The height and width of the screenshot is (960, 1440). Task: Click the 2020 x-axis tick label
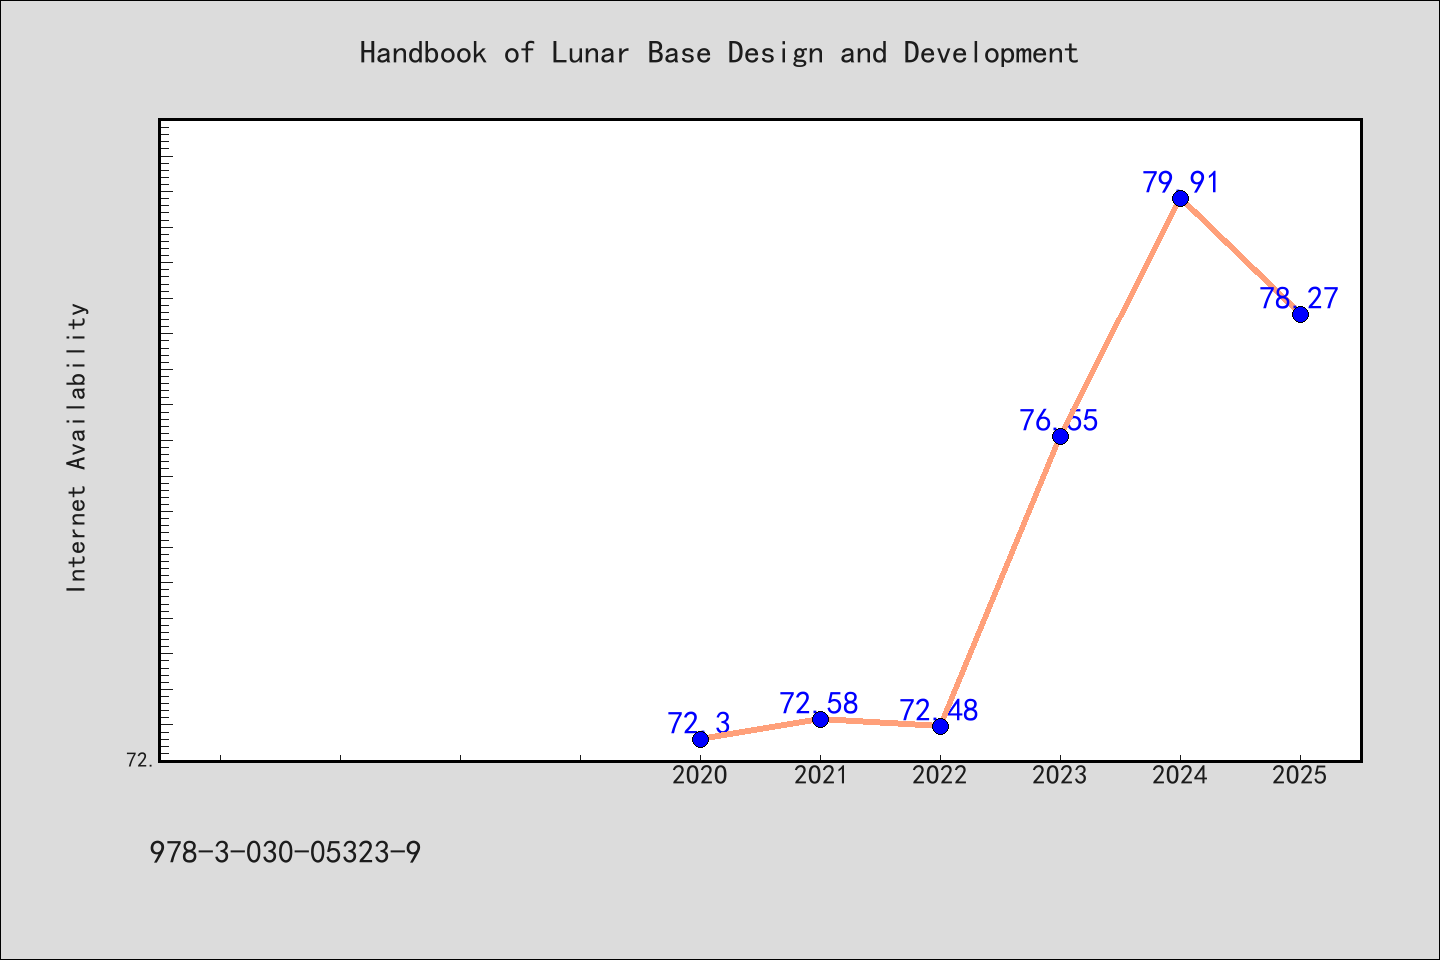700,775
